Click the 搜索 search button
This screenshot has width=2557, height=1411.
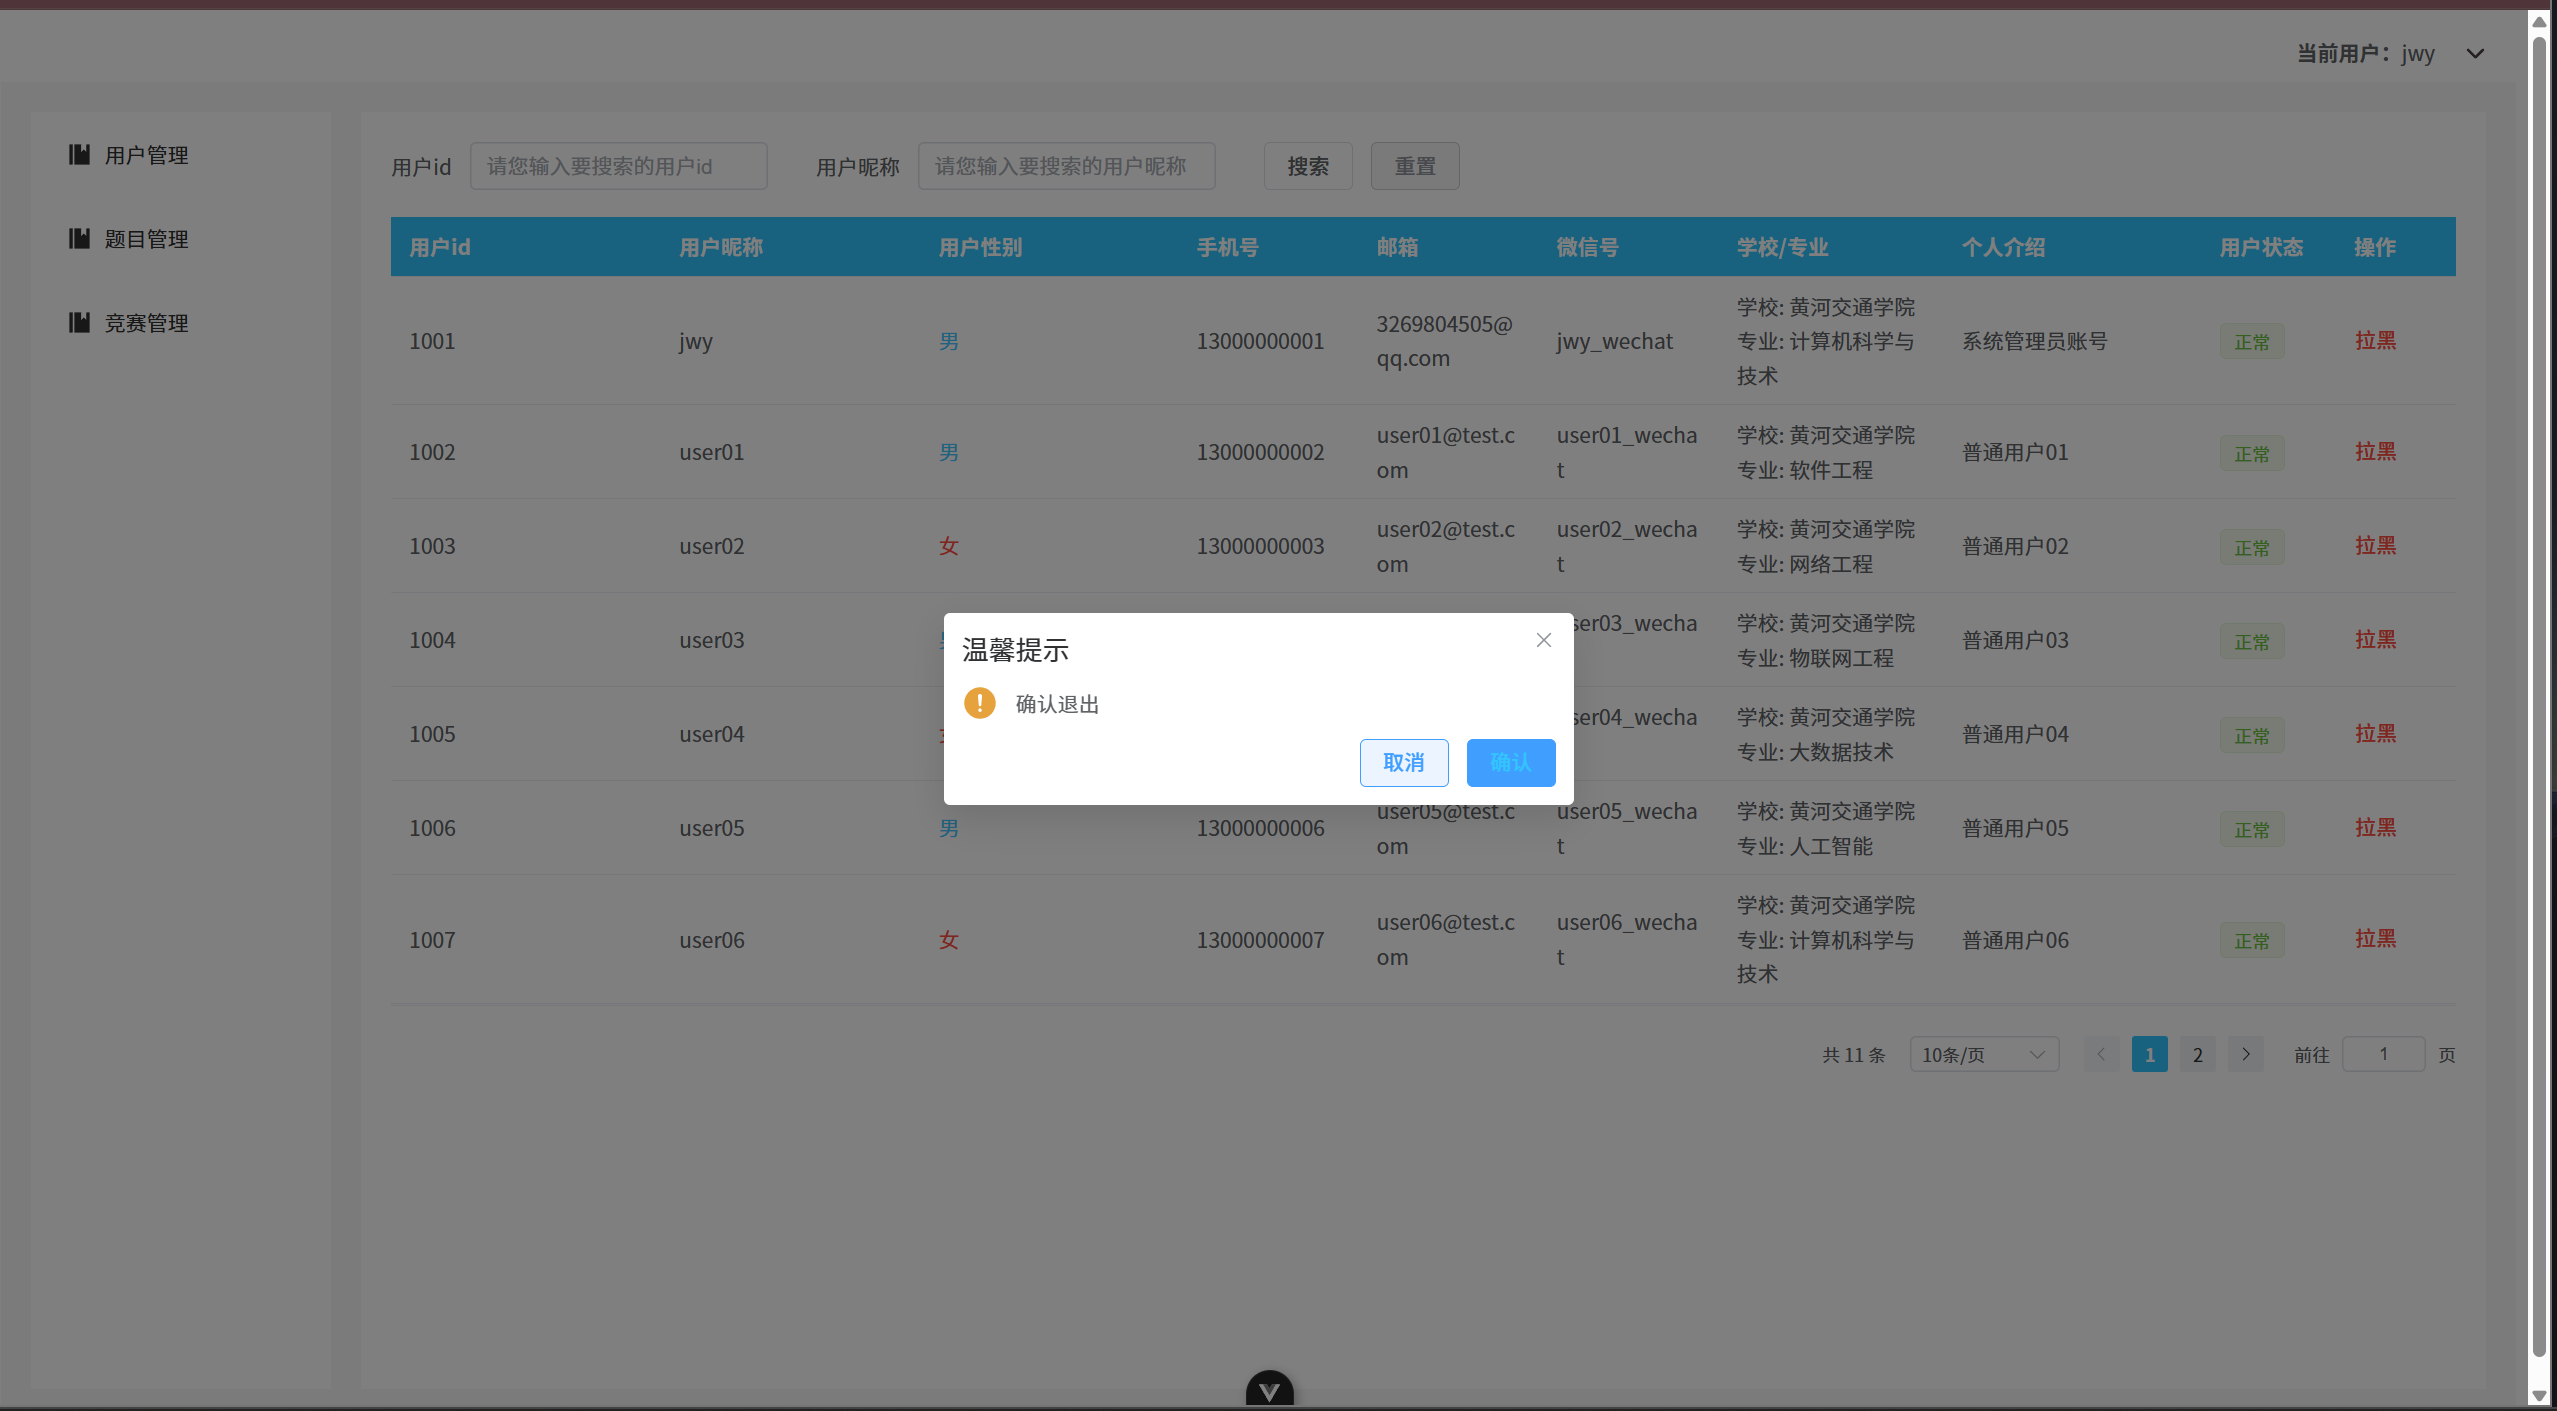(1307, 165)
